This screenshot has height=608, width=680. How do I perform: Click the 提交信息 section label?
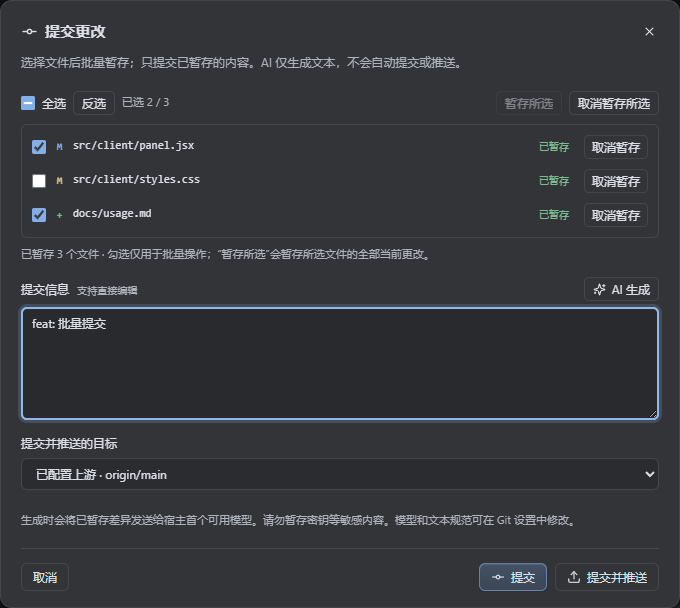click(45, 289)
